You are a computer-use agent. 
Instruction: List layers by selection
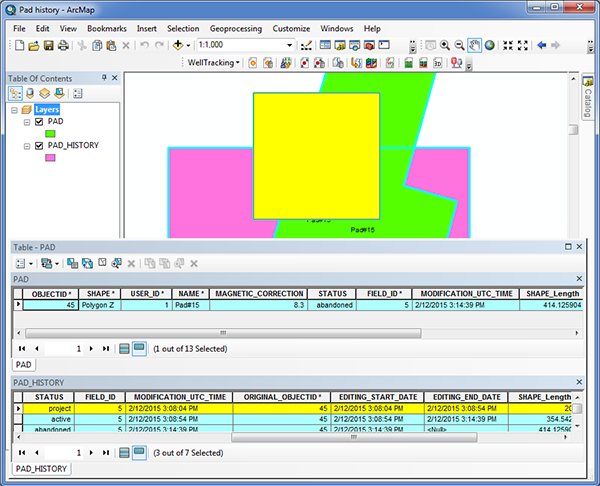(x=59, y=93)
